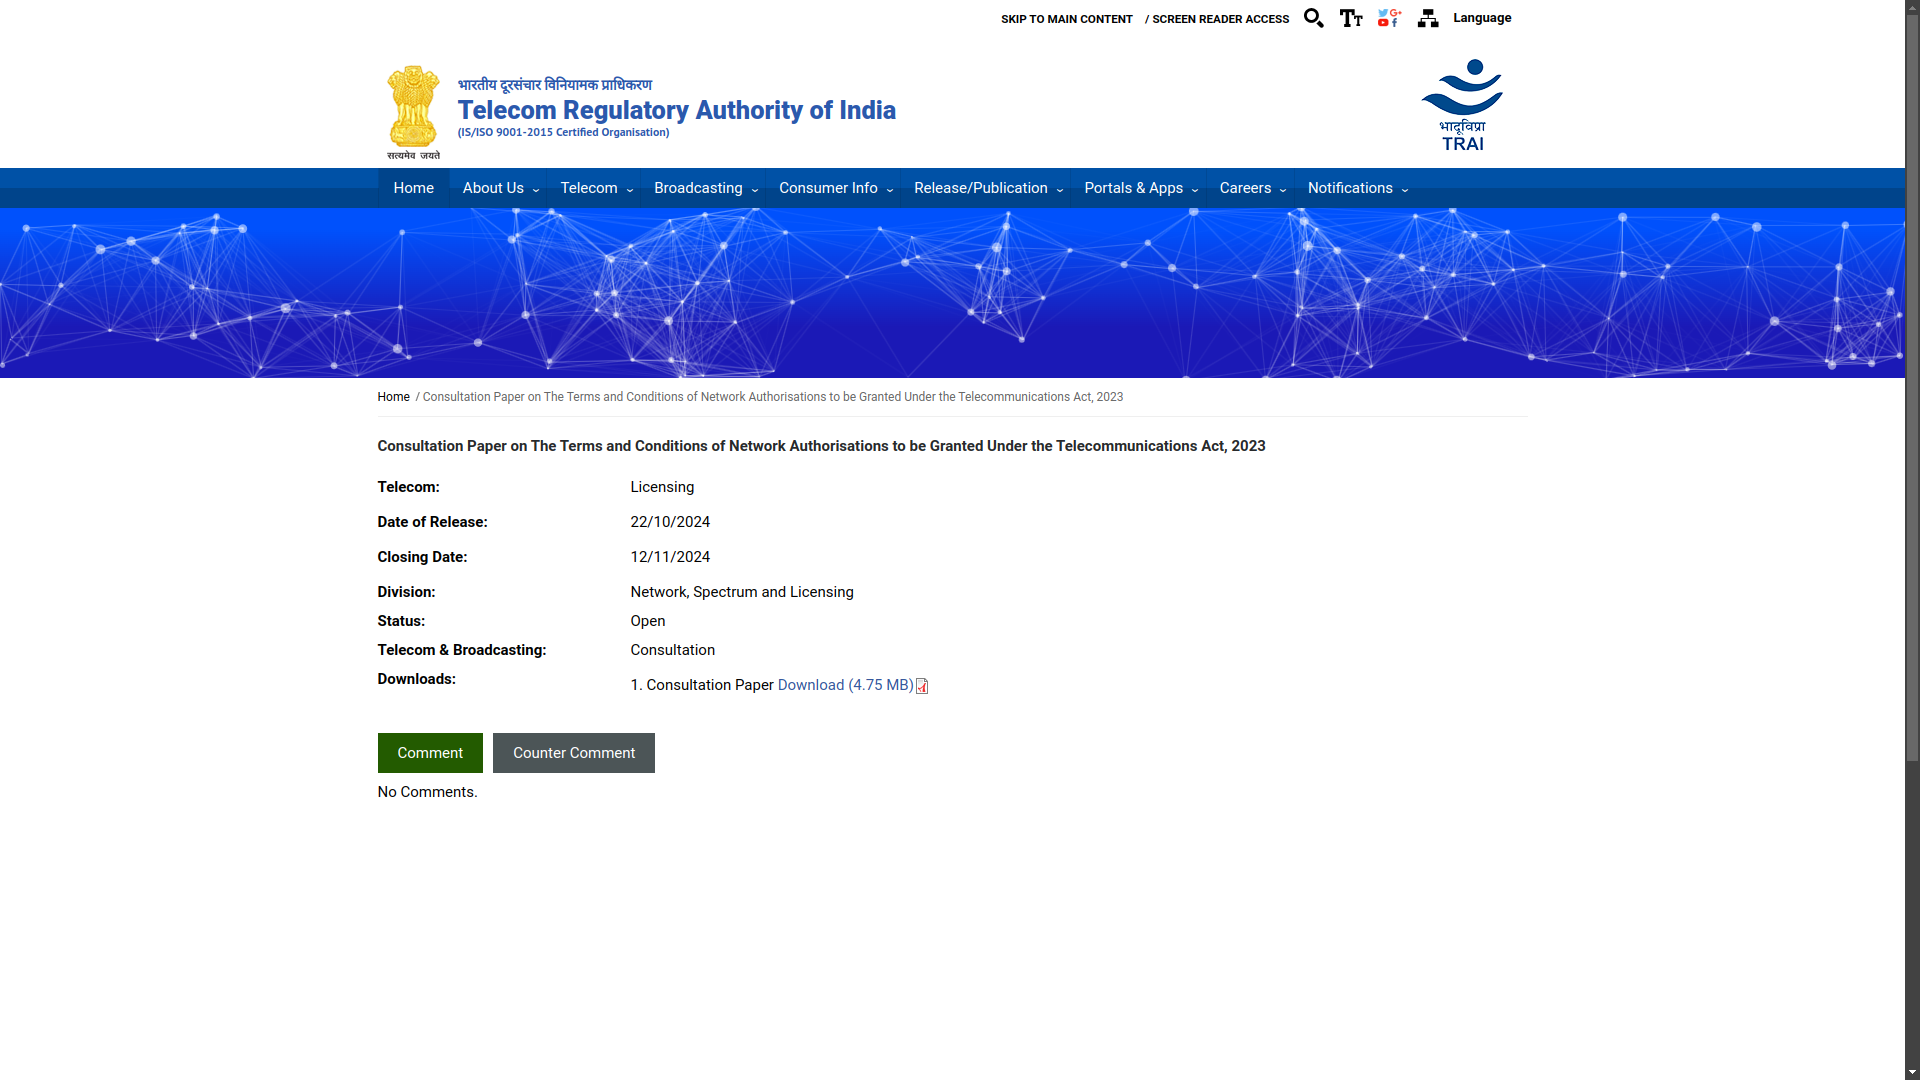Download the Consultation Paper (4.75 MB)
Image resolution: width=1920 pixels, height=1080 pixels.
click(845, 685)
